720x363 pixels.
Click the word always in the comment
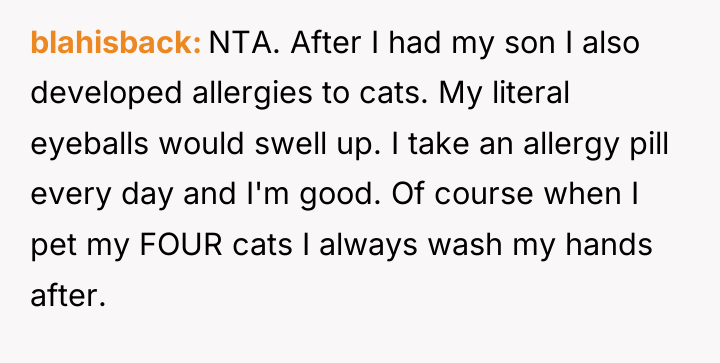368,246
